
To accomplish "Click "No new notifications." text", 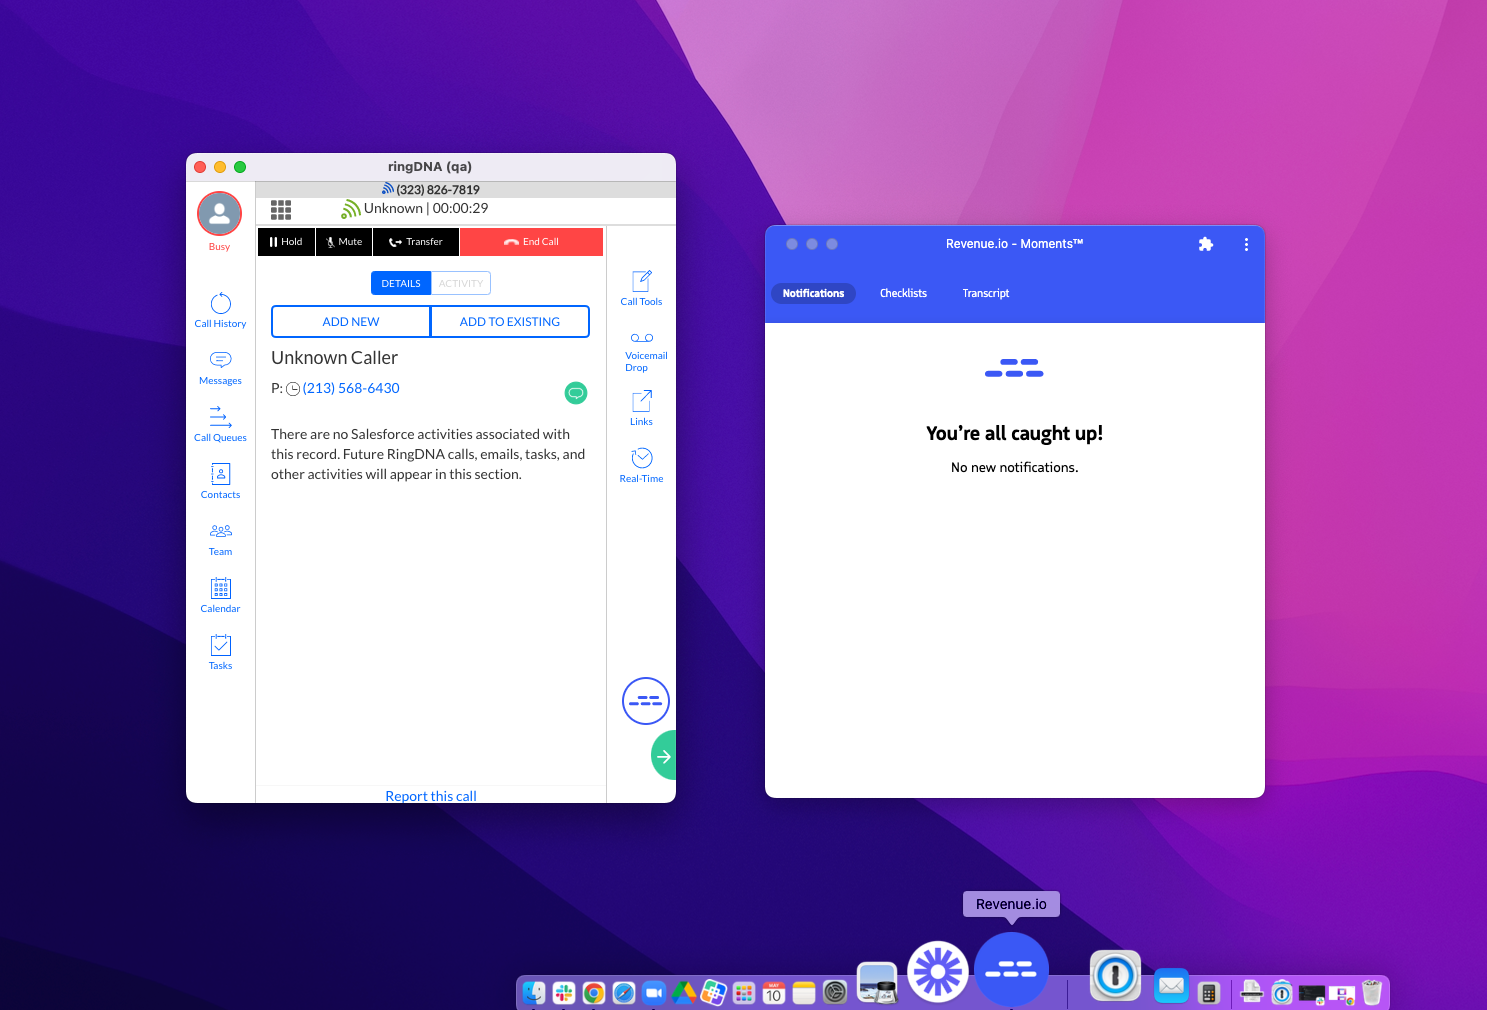I will pyautogui.click(x=1014, y=467).
